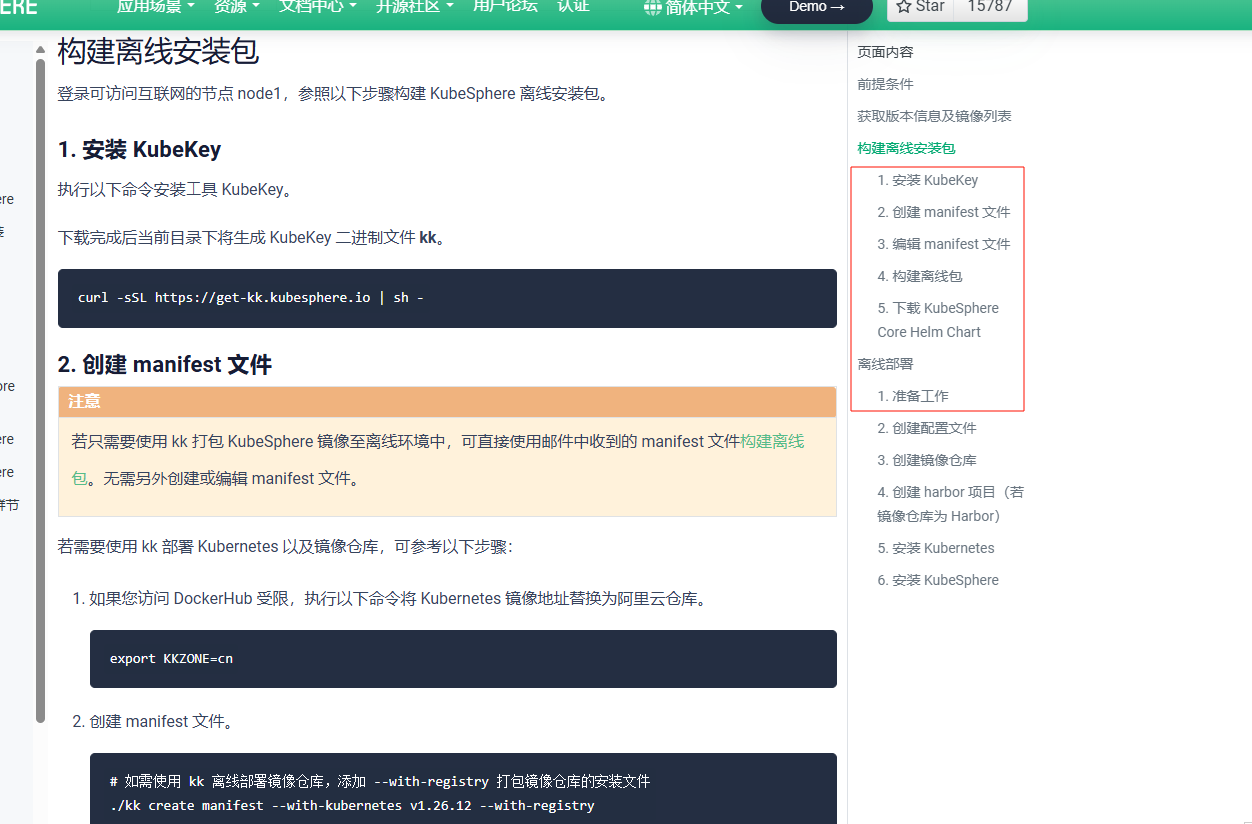Click the globe language icon
The height and width of the screenshot is (824, 1252).
[x=653, y=8]
